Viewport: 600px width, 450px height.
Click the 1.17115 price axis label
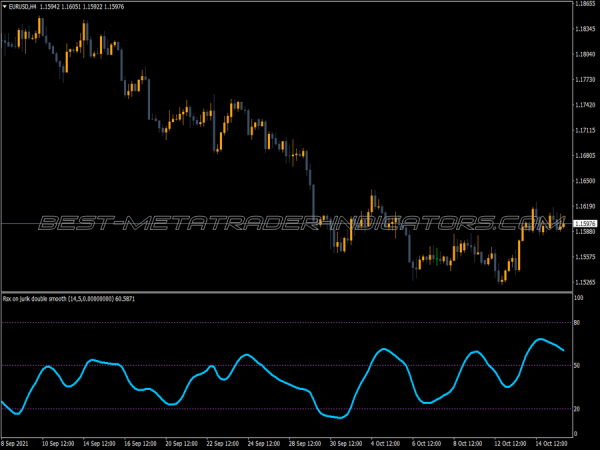pos(586,130)
